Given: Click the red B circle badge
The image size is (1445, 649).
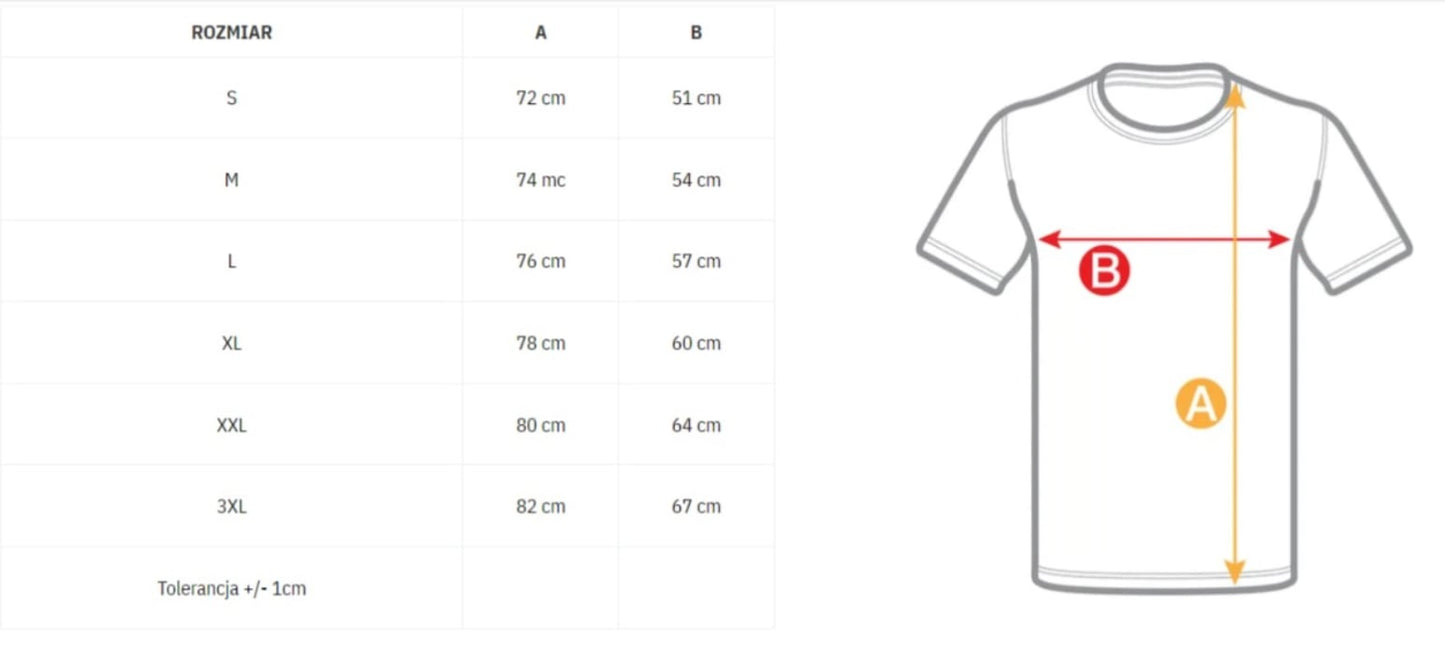Looking at the screenshot, I should click(1104, 271).
